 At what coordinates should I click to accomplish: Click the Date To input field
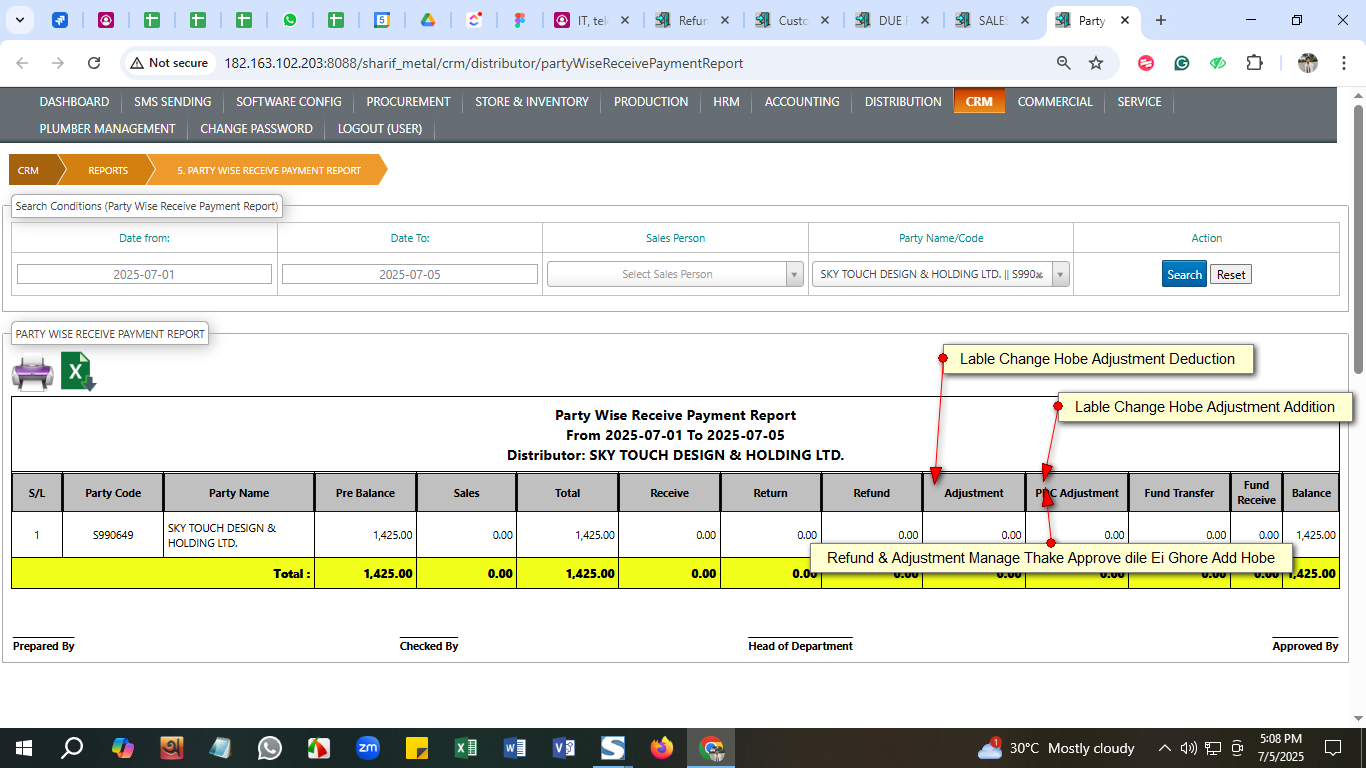[409, 274]
